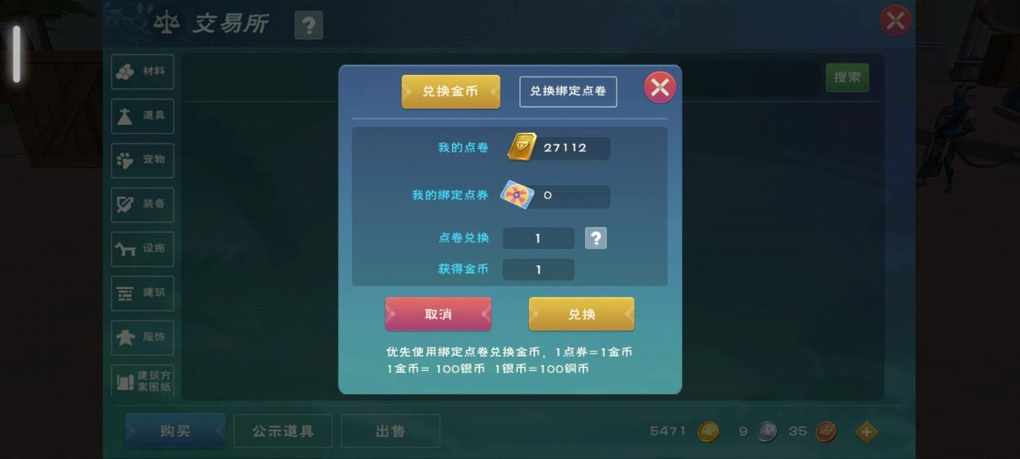Click the 点卷兑换 amount input field
Viewport: 1020px width, 459px height.
pos(538,238)
